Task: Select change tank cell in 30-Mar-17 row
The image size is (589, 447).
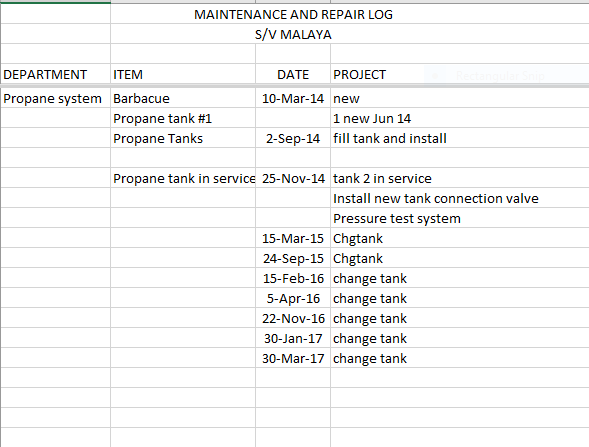Action: (x=460, y=358)
